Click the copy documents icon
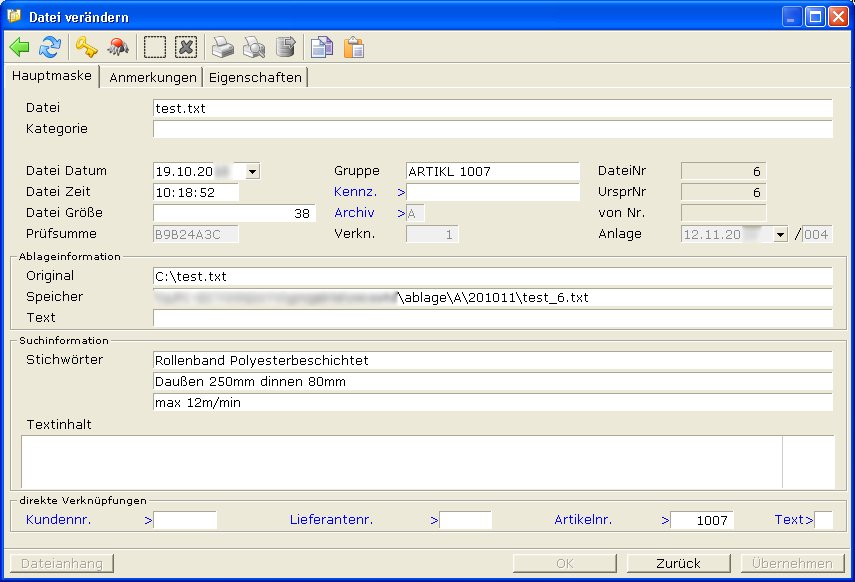 coord(321,47)
